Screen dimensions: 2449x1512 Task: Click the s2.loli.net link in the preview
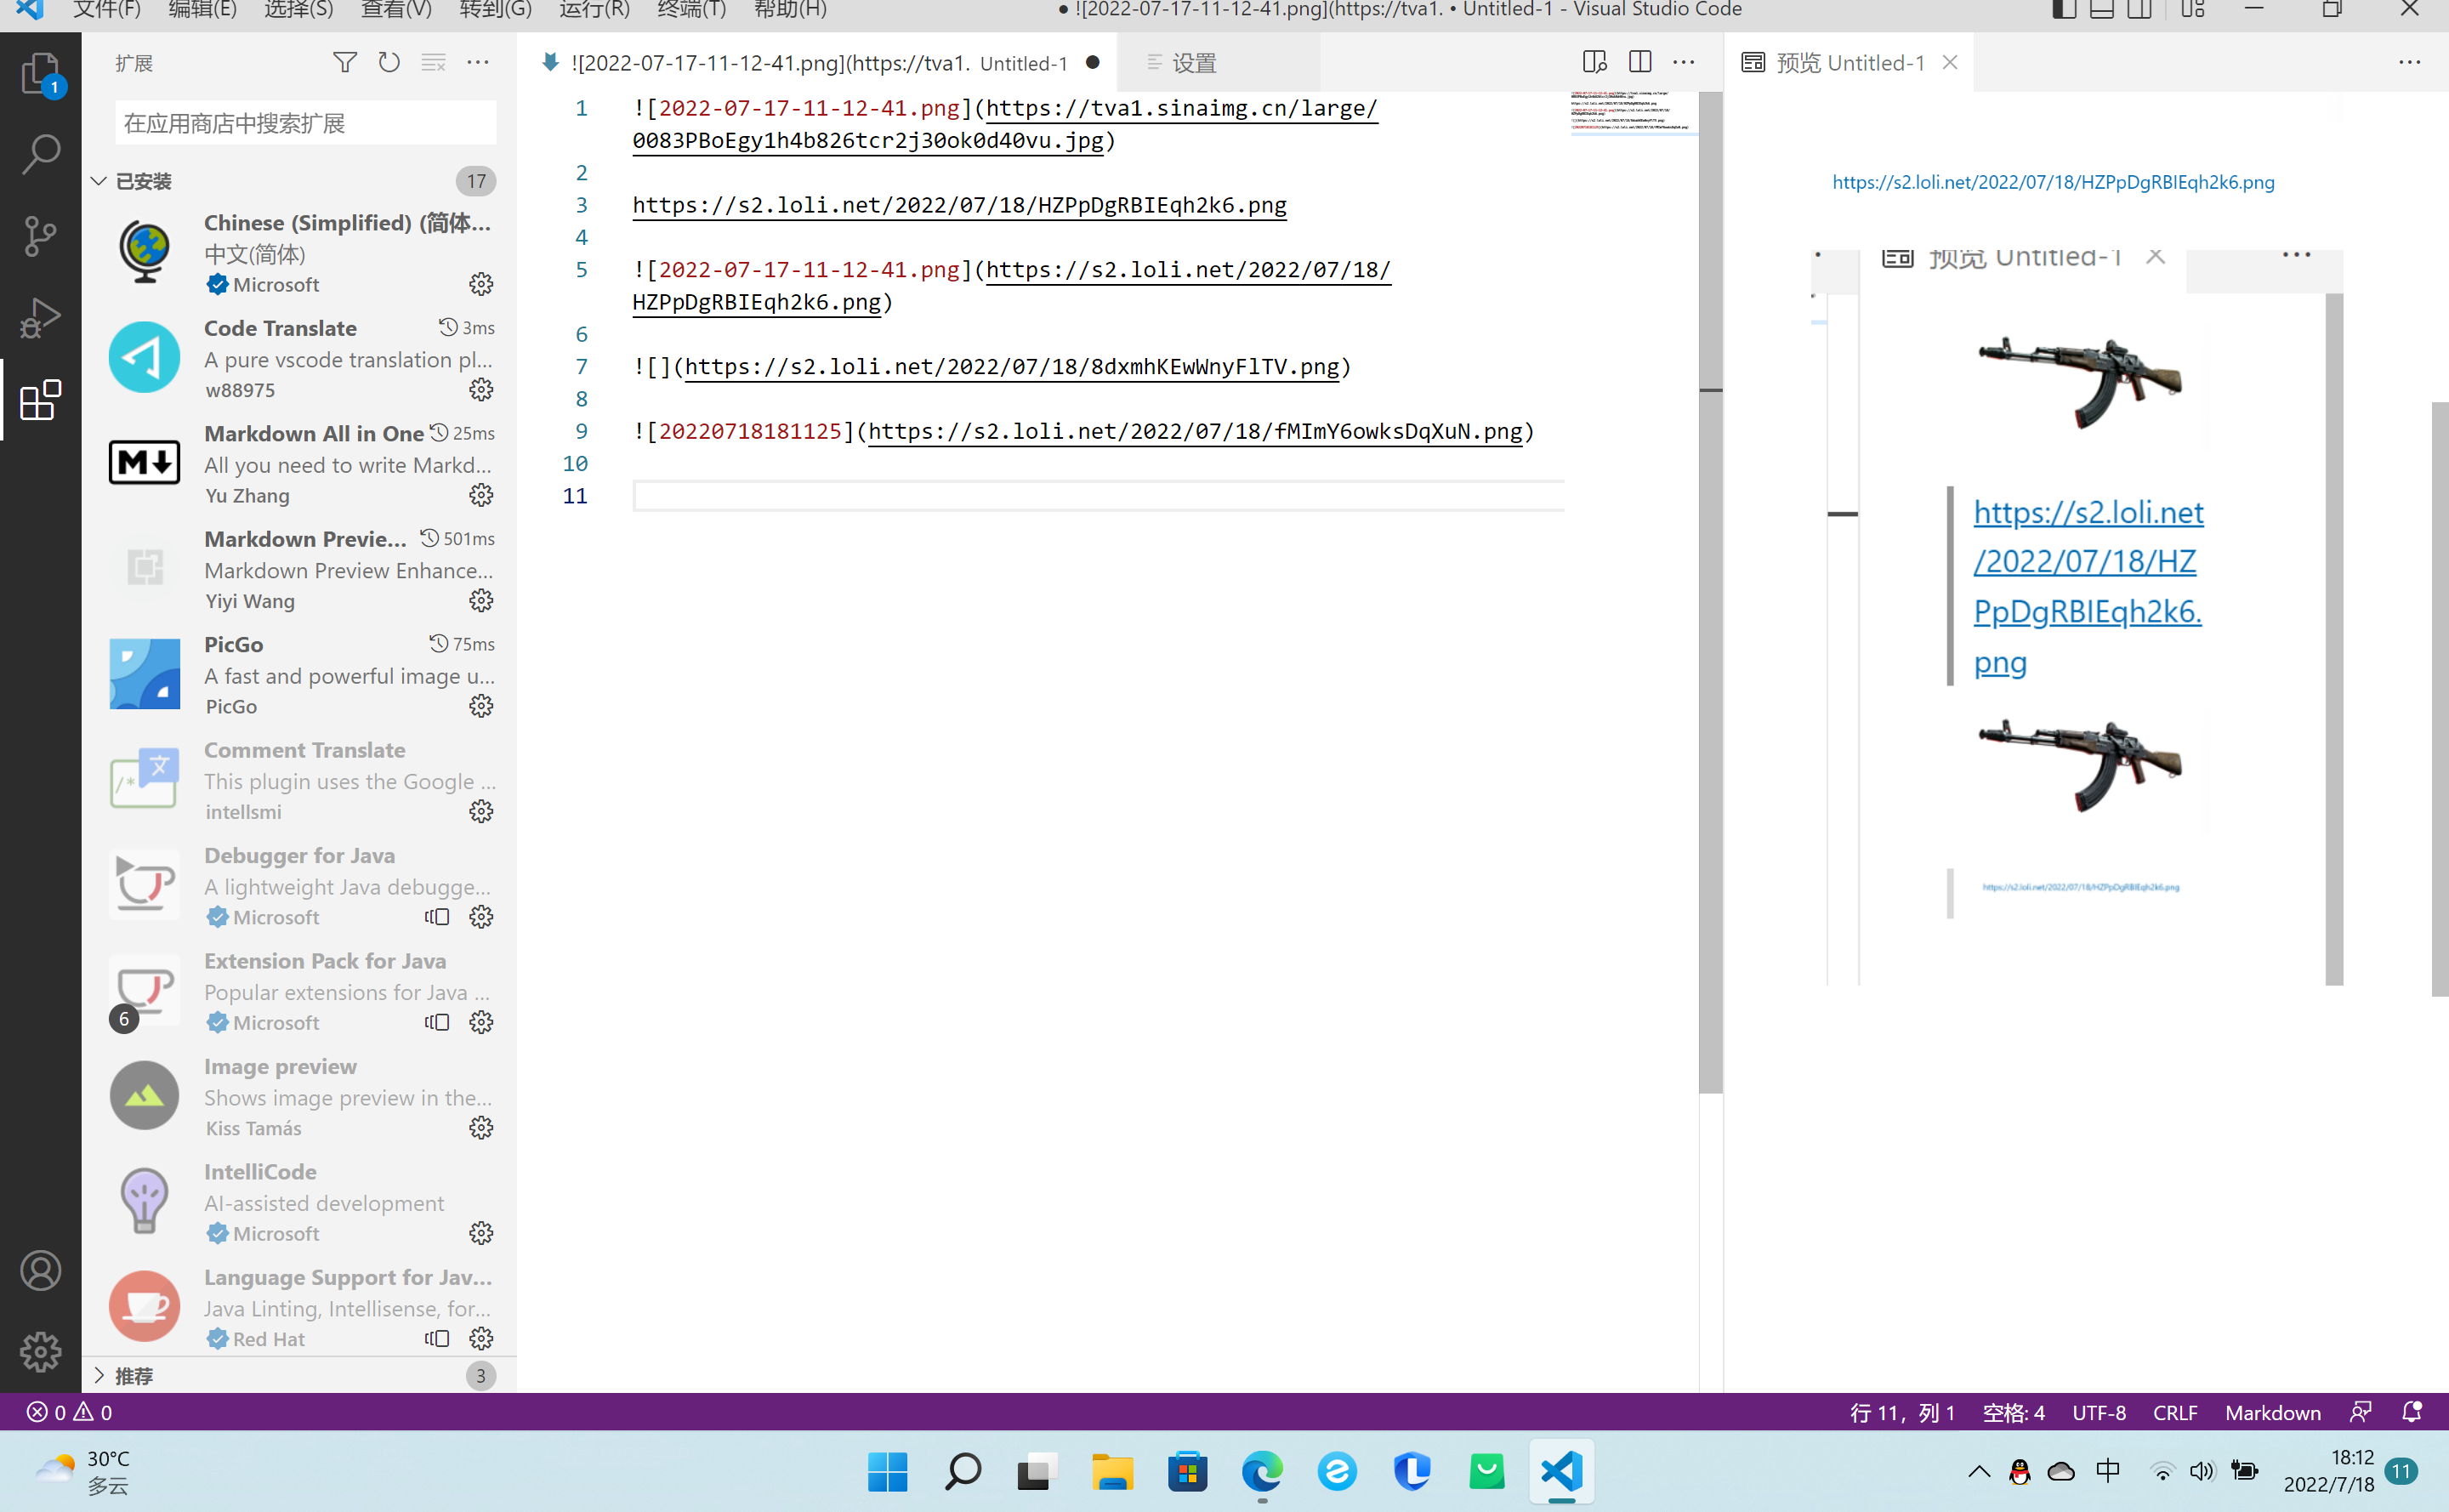click(2053, 182)
